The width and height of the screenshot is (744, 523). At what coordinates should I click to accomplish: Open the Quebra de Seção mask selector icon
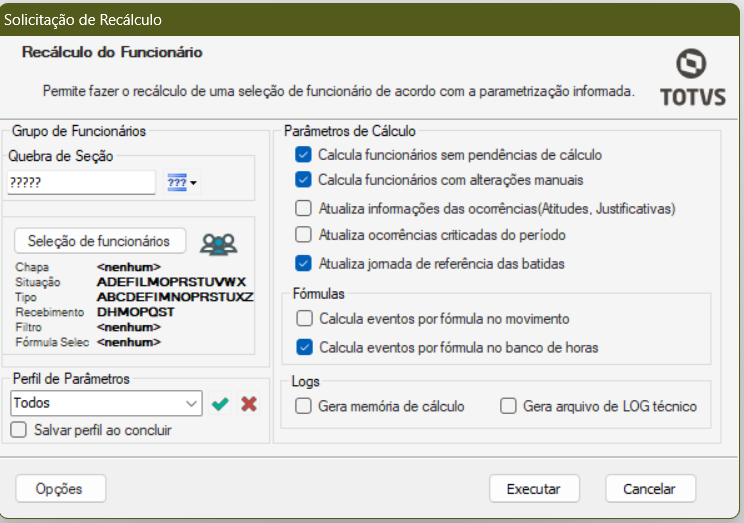[x=182, y=182]
